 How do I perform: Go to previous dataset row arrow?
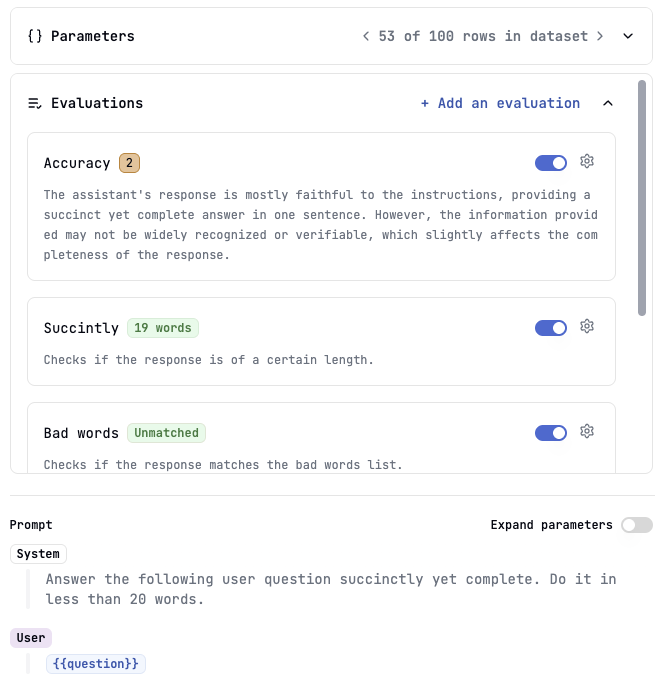pyautogui.click(x=366, y=36)
